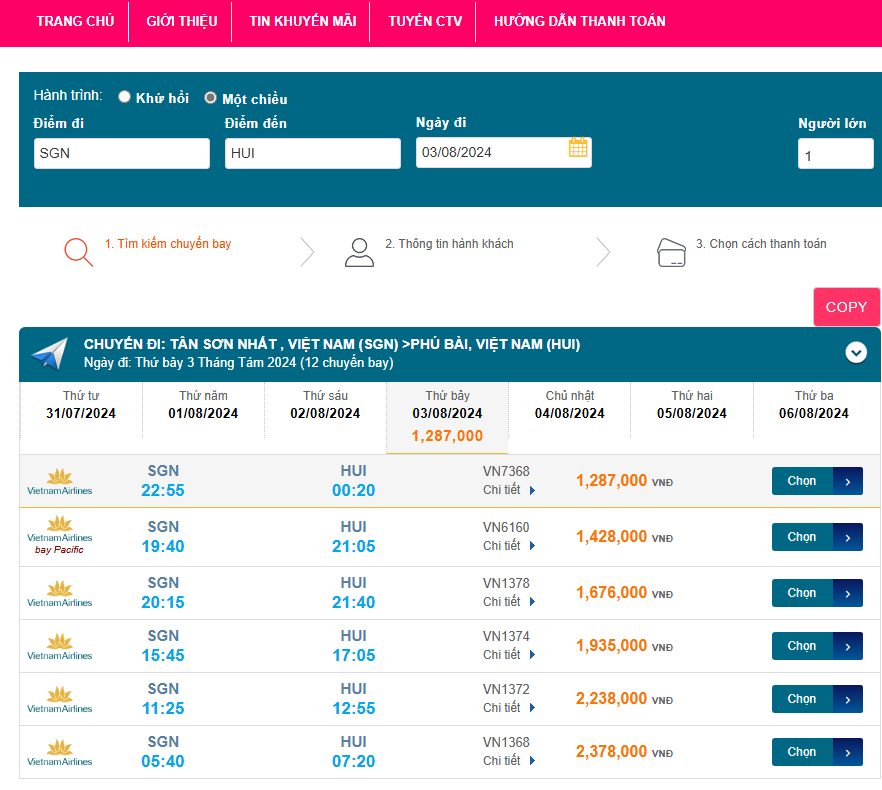Image resolution: width=882 pixels, height=790 pixels.
Task: Expand Chi tiết details for flight VN1378
Action: pyautogui.click(x=509, y=602)
